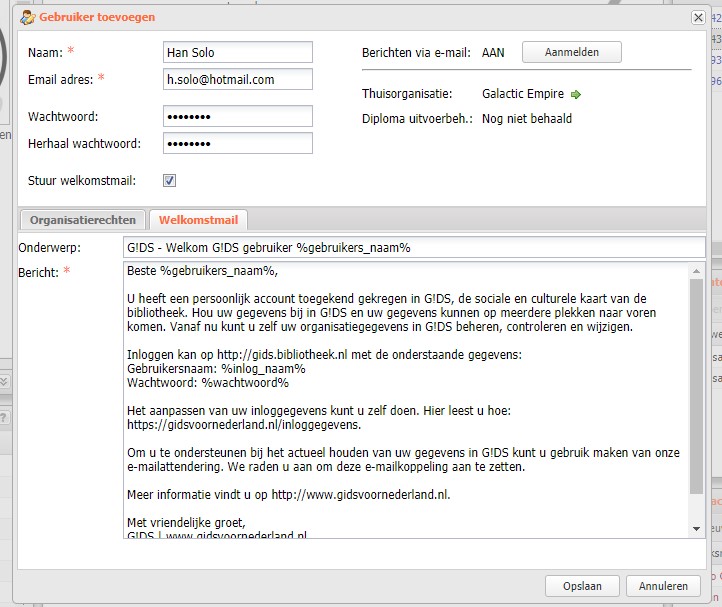The width and height of the screenshot is (722, 607).
Task: Click the green arrow next to Galactic Empire
Action: (576, 94)
